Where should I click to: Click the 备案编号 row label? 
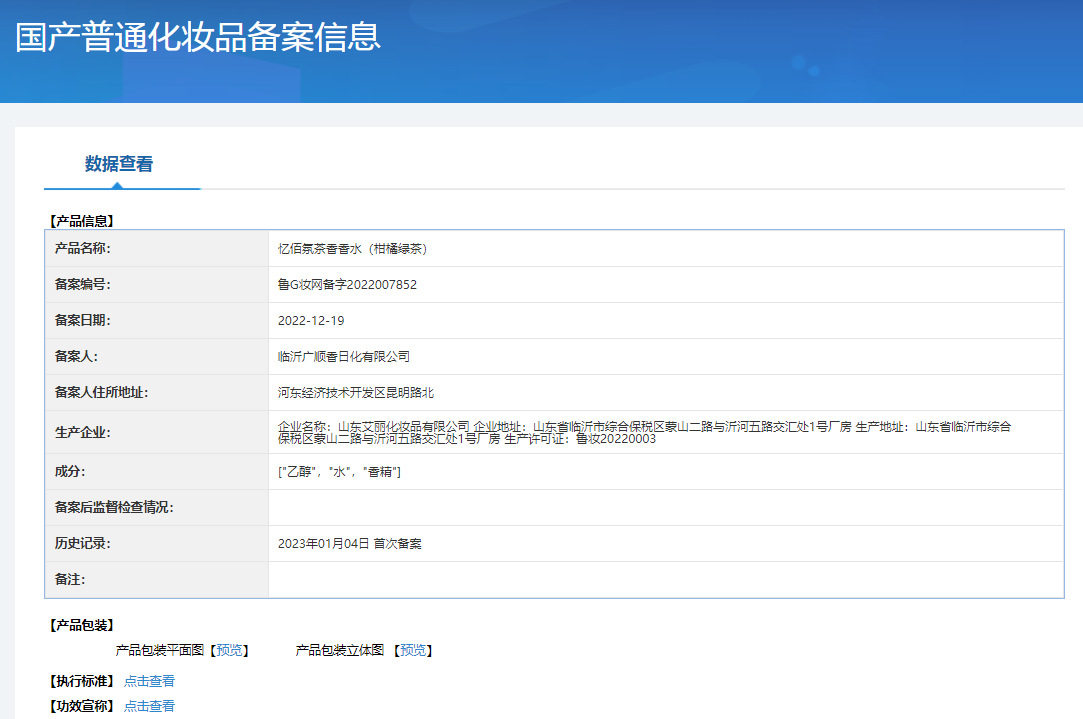pyautogui.click(x=82, y=284)
